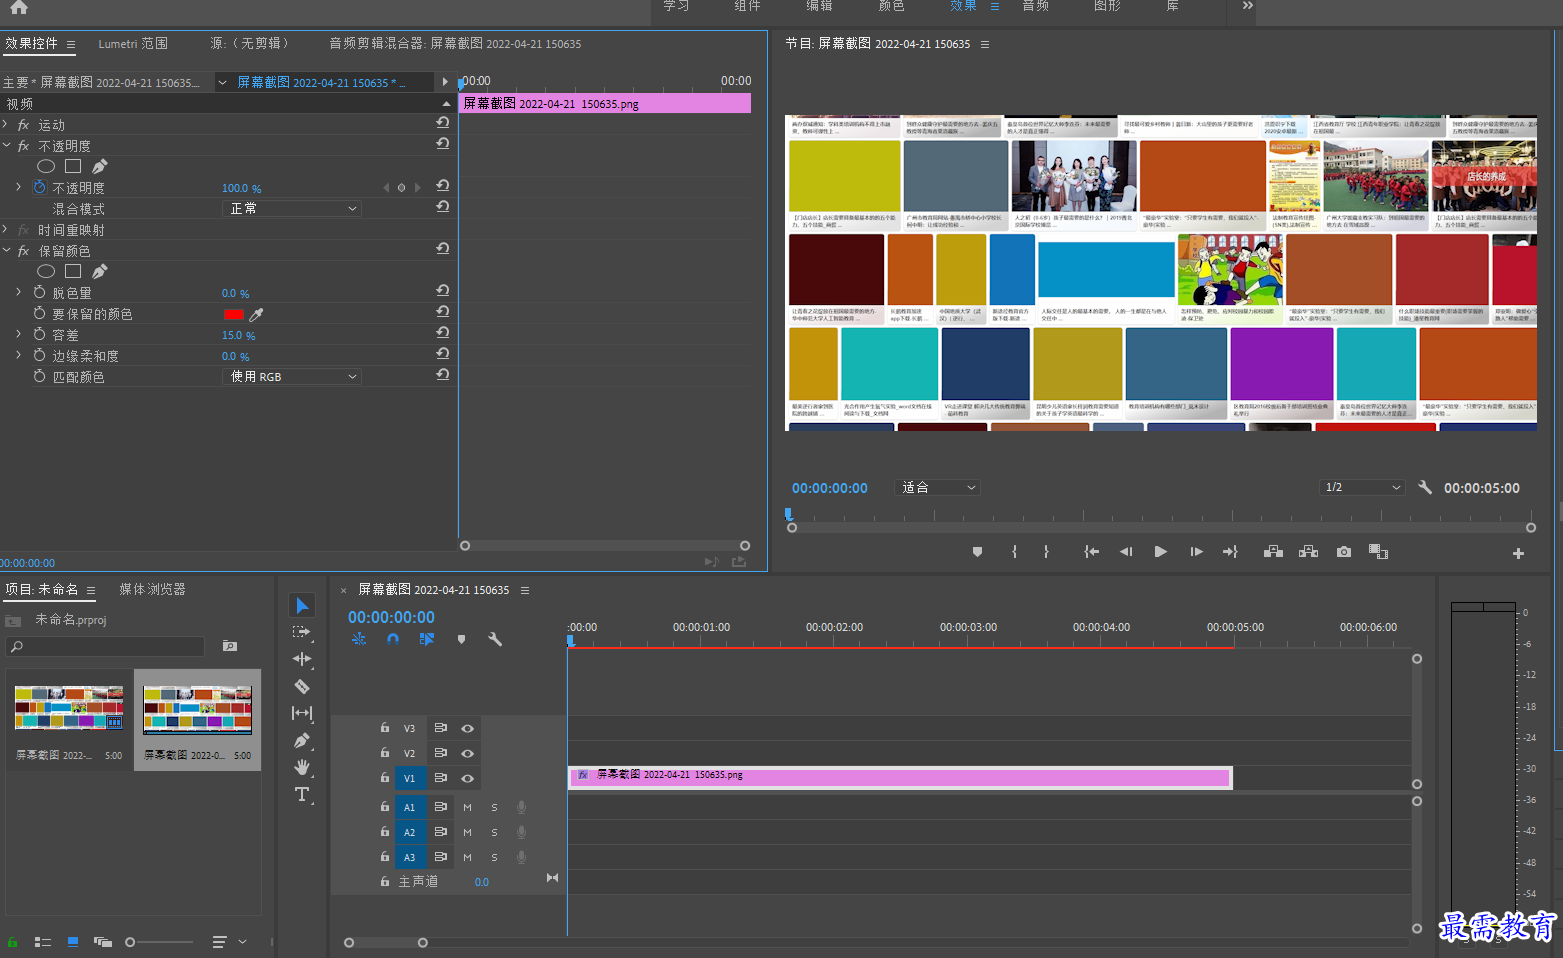Export frame with camera icon
This screenshot has height=958, width=1563.
(x=1344, y=552)
